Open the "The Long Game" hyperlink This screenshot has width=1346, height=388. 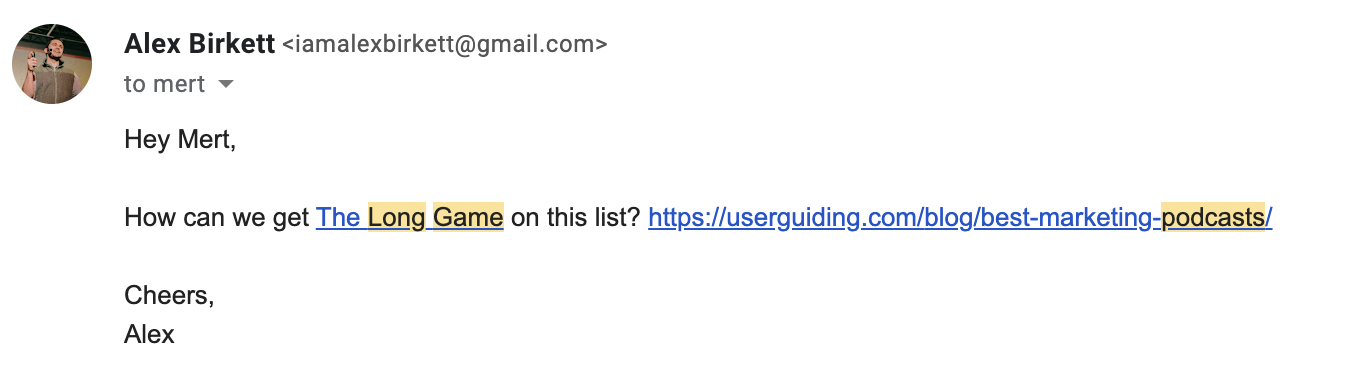409,217
